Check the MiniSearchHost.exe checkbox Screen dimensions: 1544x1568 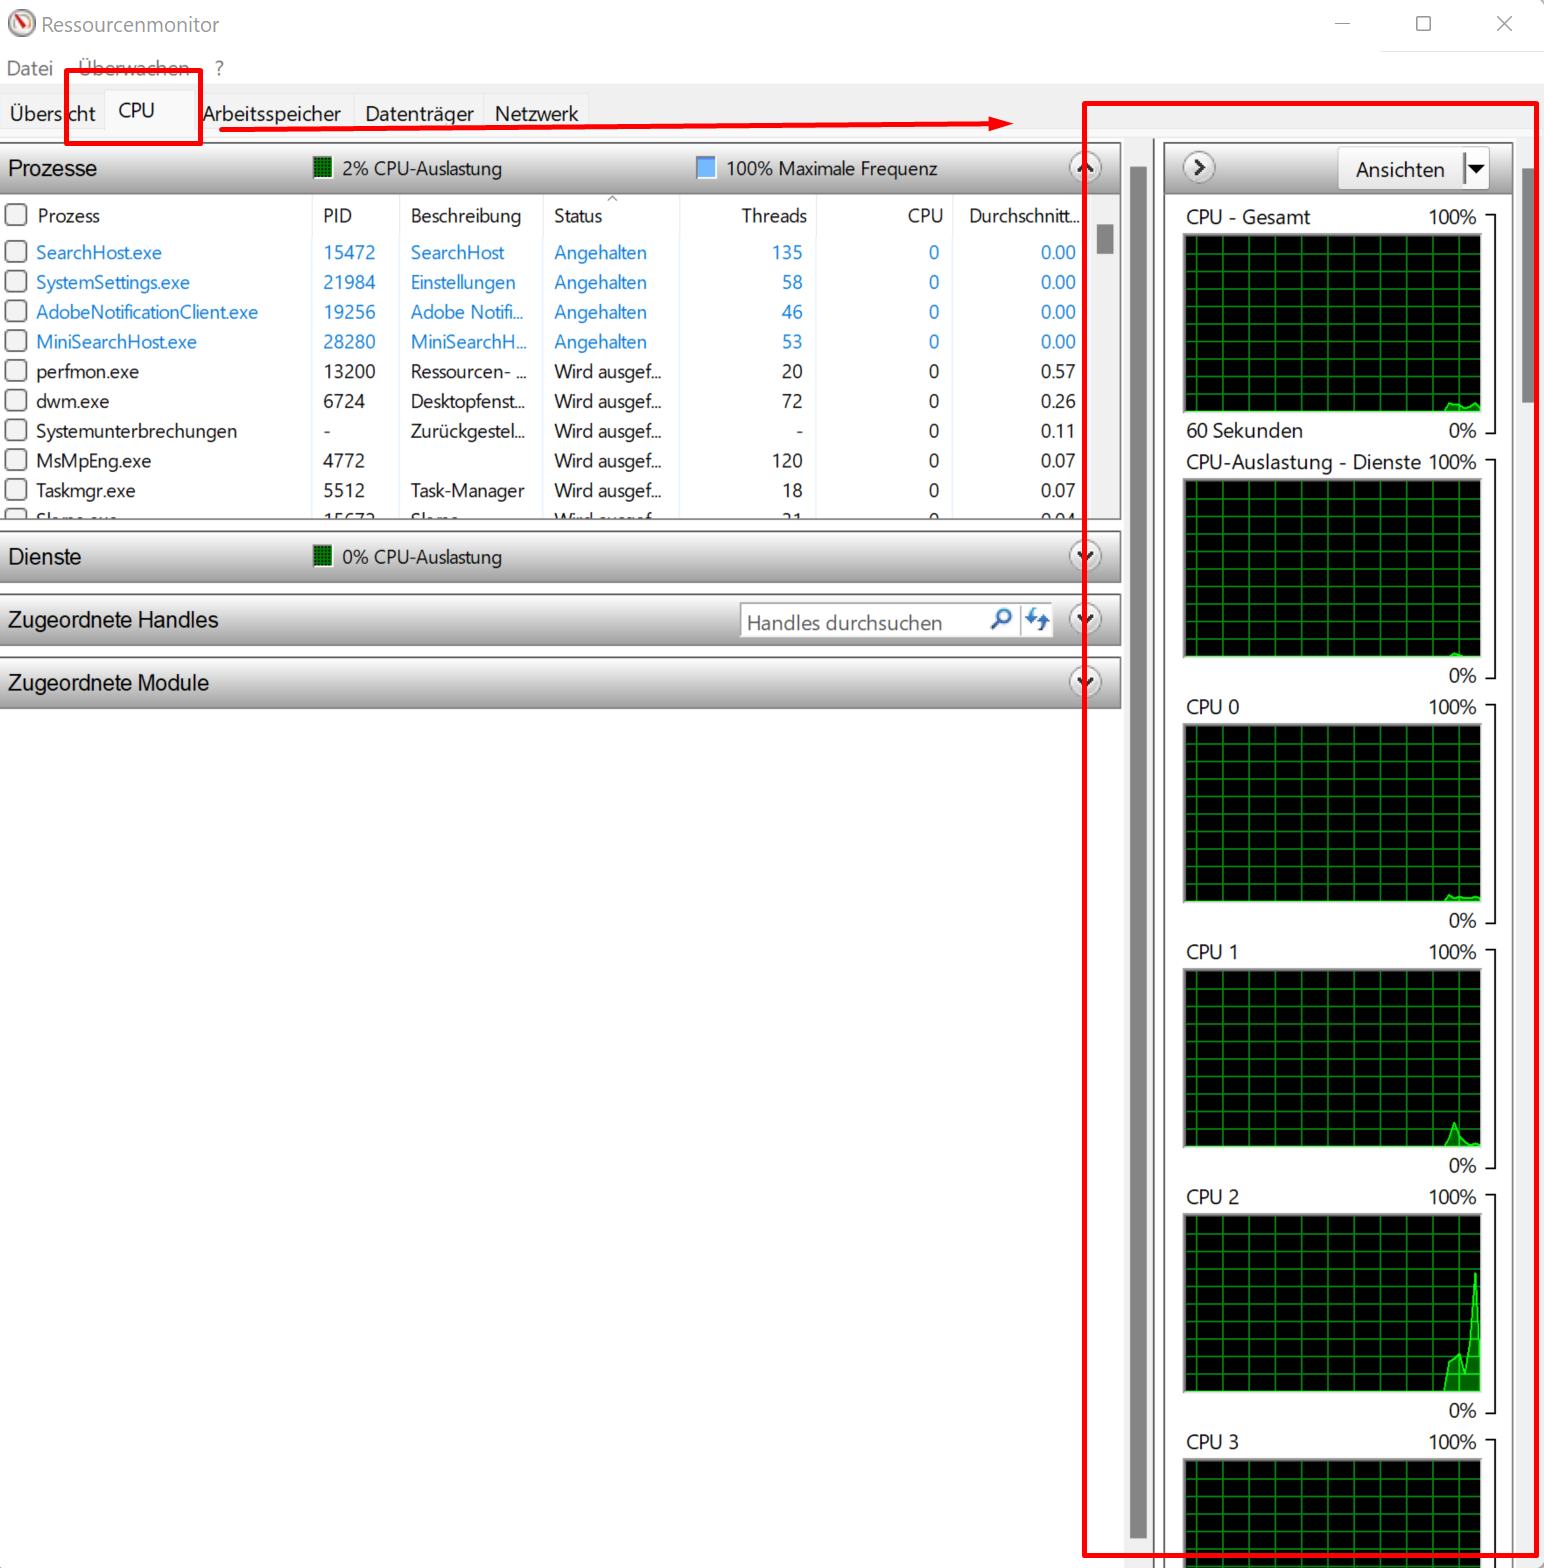point(16,341)
